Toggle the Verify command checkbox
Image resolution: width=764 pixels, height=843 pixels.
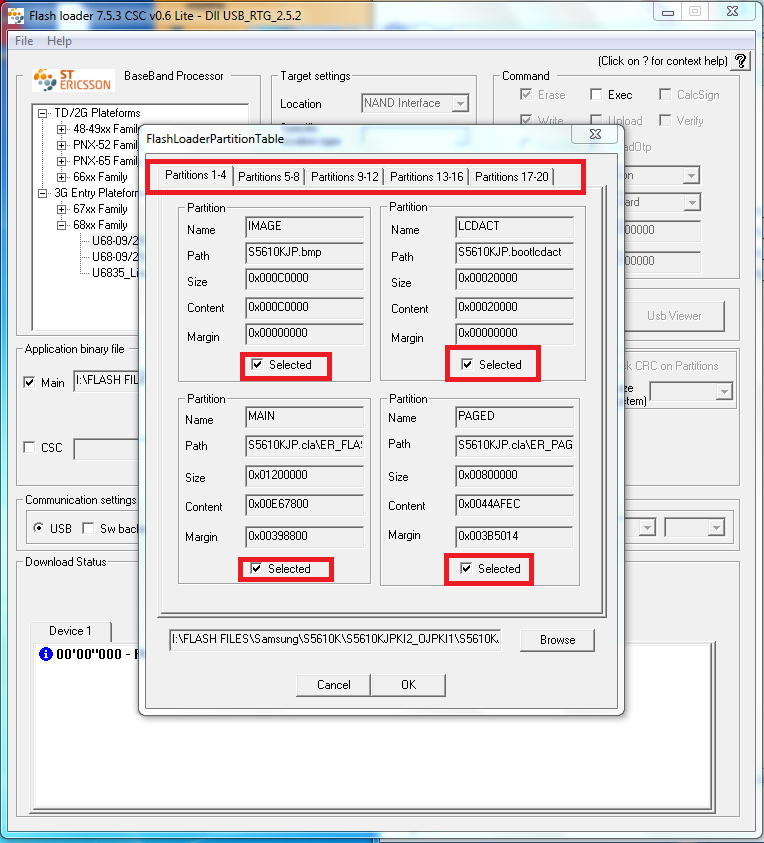click(x=665, y=120)
